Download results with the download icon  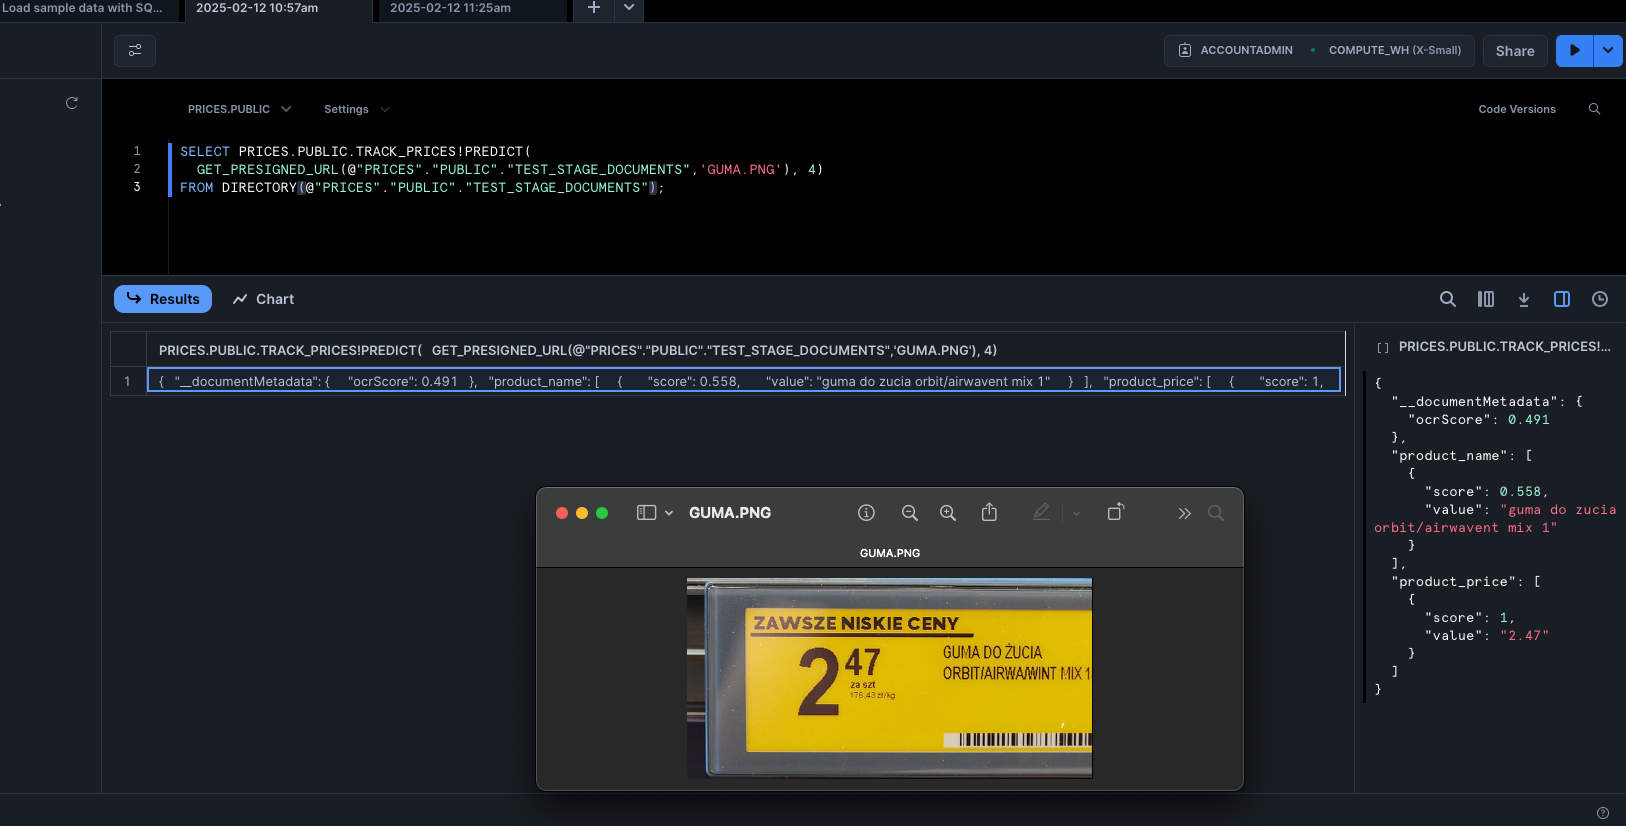click(x=1524, y=299)
